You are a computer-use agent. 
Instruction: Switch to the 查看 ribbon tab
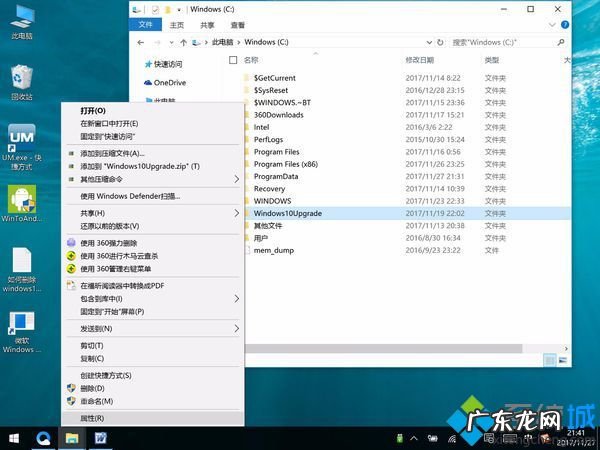238,25
